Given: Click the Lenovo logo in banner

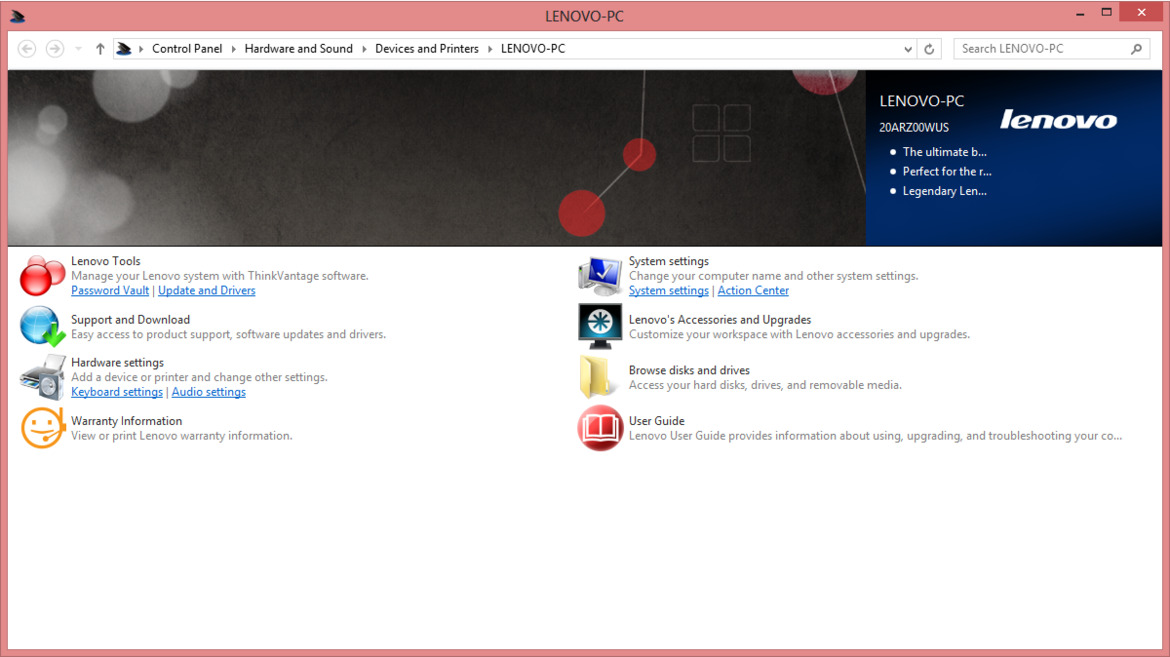Looking at the screenshot, I should (x=1058, y=119).
